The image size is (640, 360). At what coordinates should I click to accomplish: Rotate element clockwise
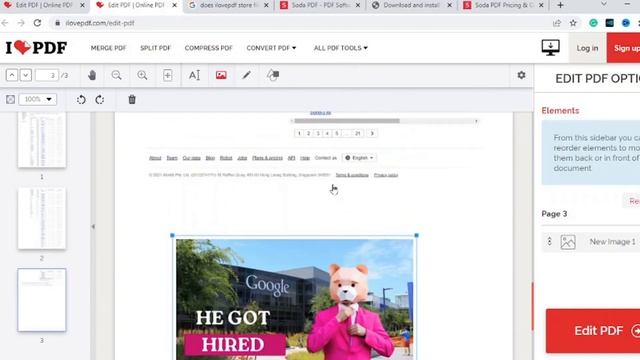(x=100, y=100)
